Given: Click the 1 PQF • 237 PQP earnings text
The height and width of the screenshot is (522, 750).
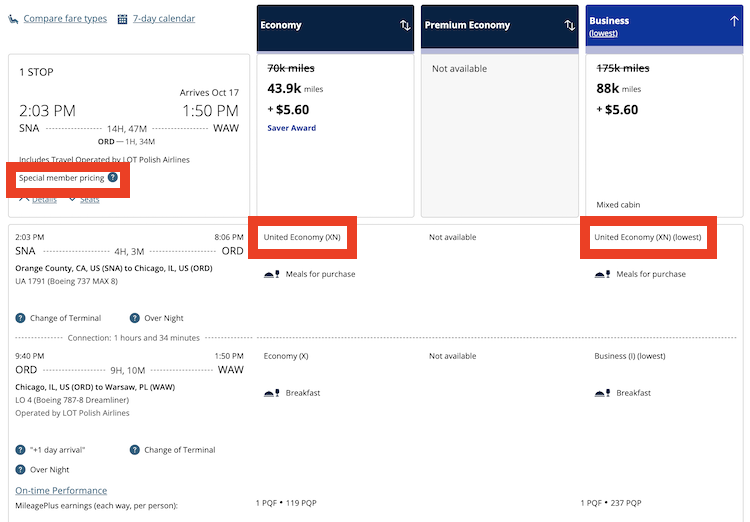Looking at the screenshot, I should point(611,503).
